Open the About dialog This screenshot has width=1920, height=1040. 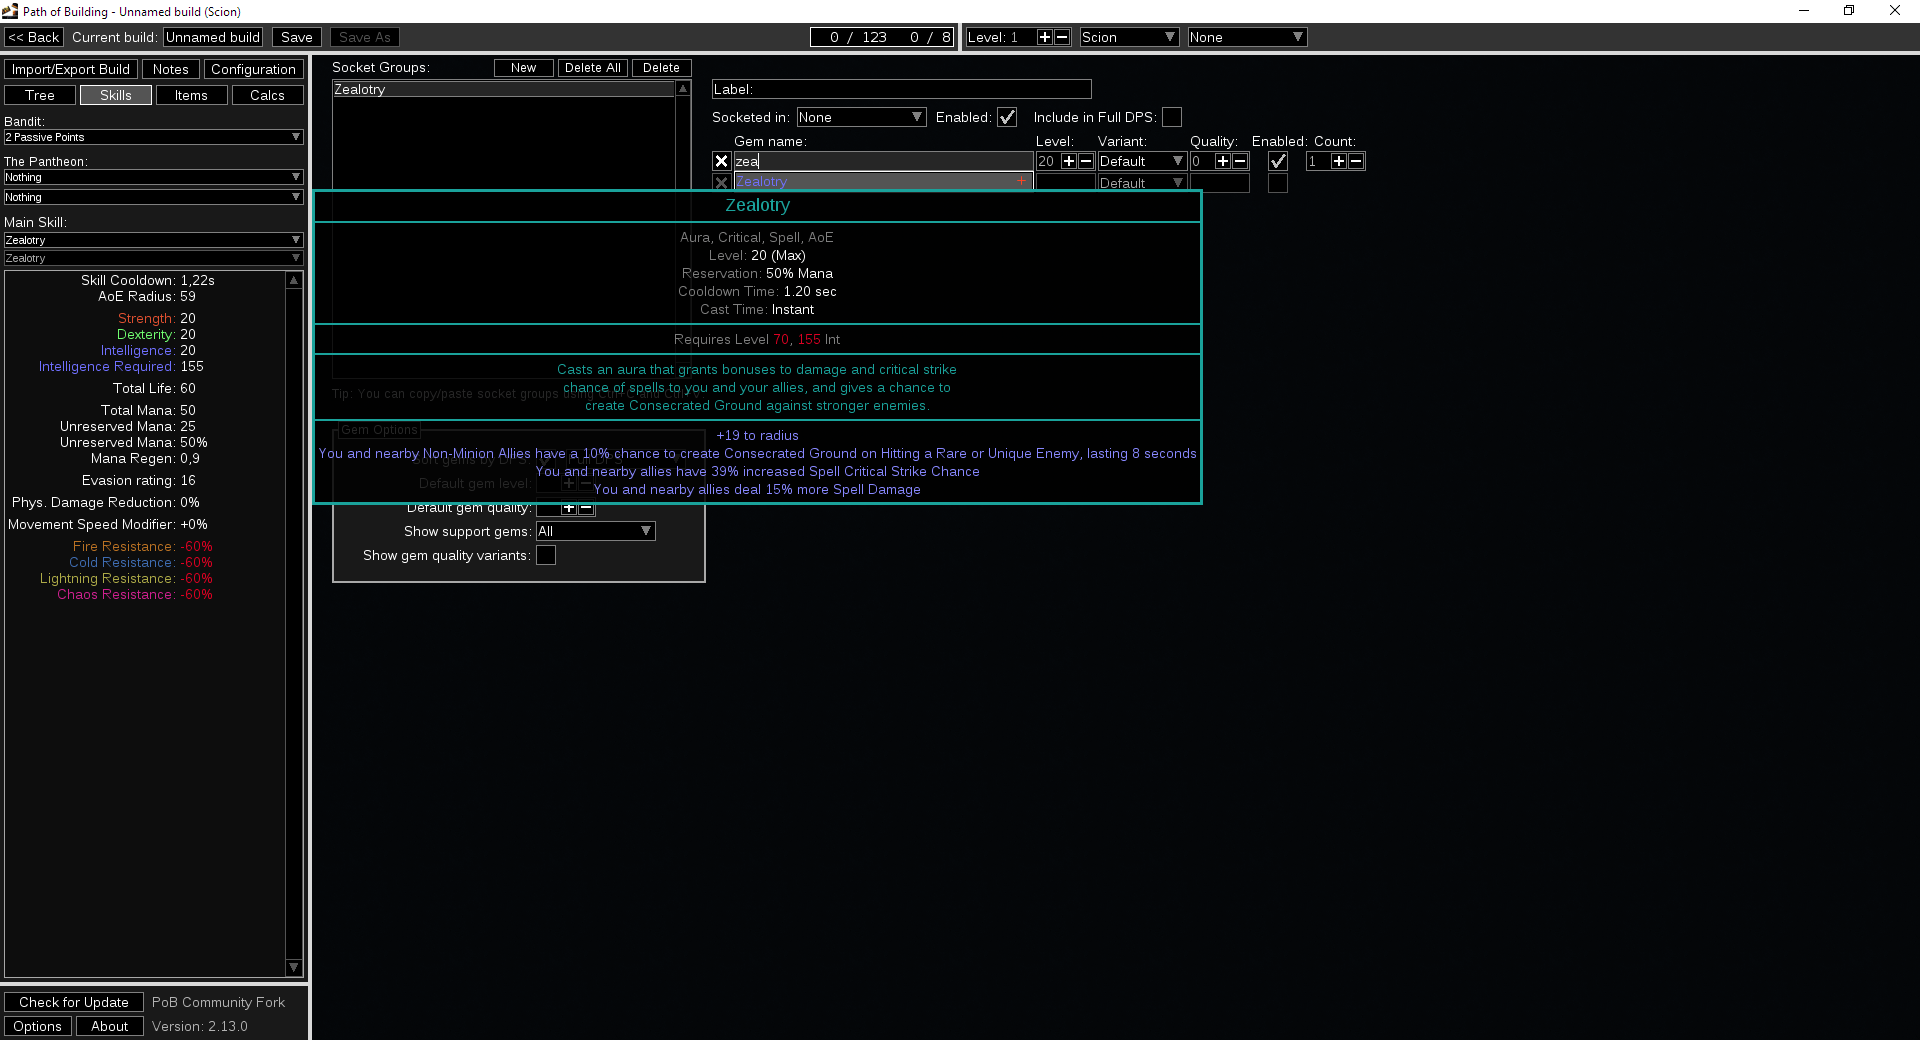coord(110,1026)
